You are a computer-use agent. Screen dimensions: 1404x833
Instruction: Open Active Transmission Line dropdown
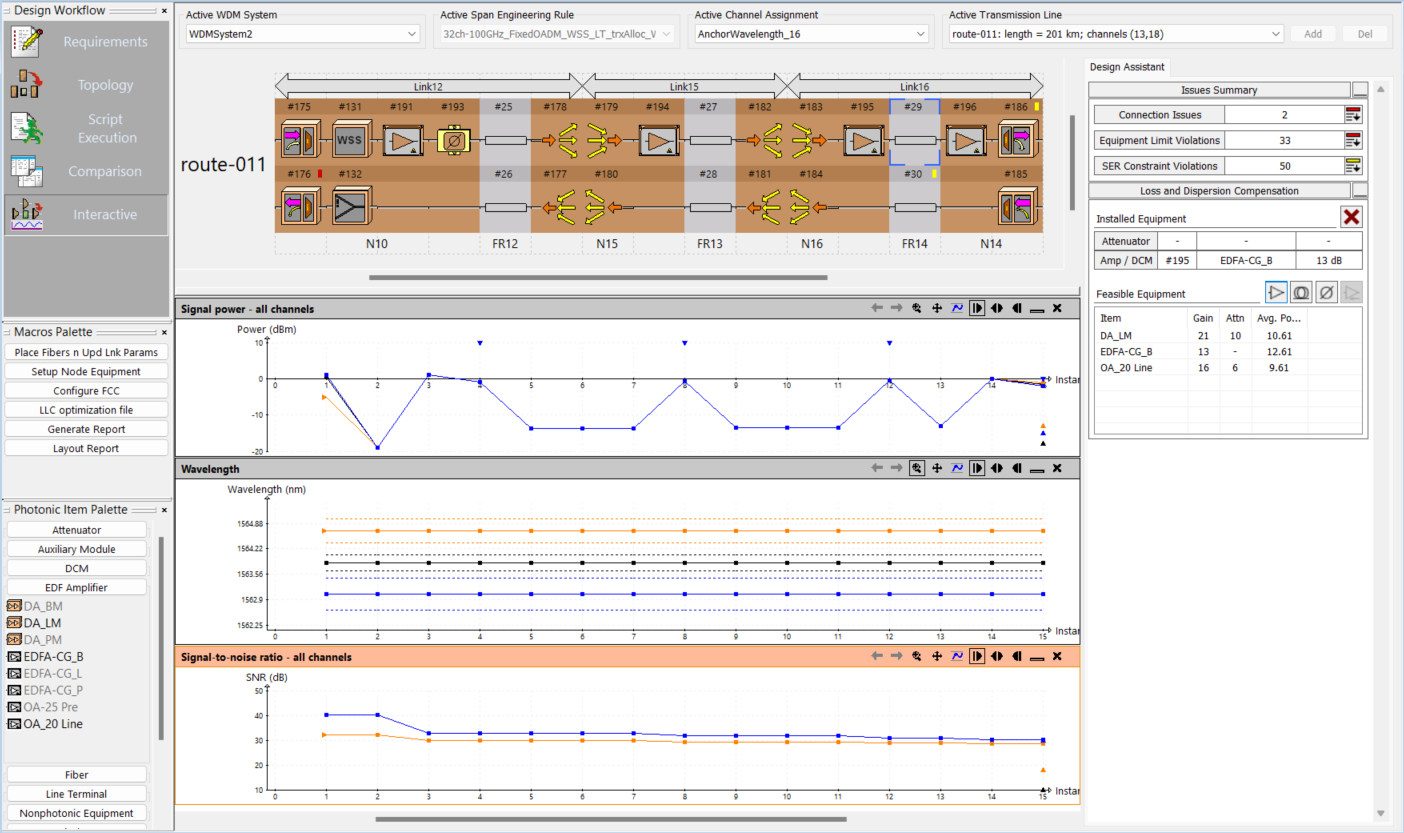click(x=1116, y=34)
